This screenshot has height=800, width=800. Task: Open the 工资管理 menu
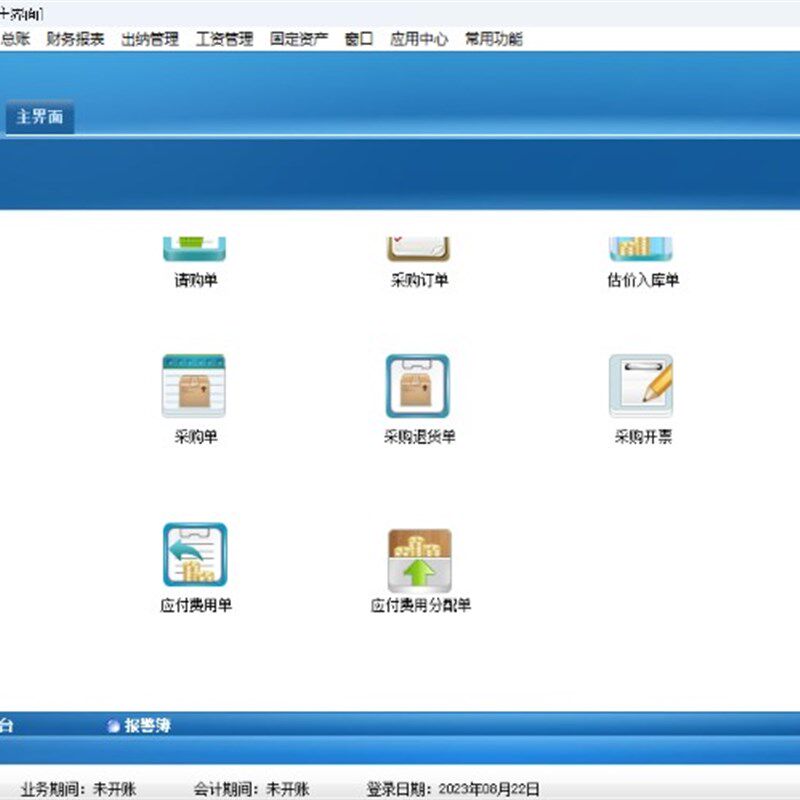pyautogui.click(x=224, y=39)
